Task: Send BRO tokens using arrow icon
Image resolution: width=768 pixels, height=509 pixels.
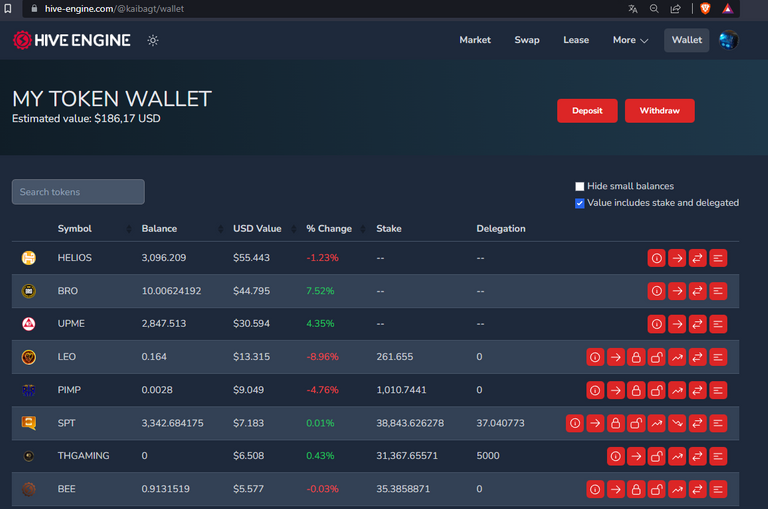Action: tap(677, 291)
